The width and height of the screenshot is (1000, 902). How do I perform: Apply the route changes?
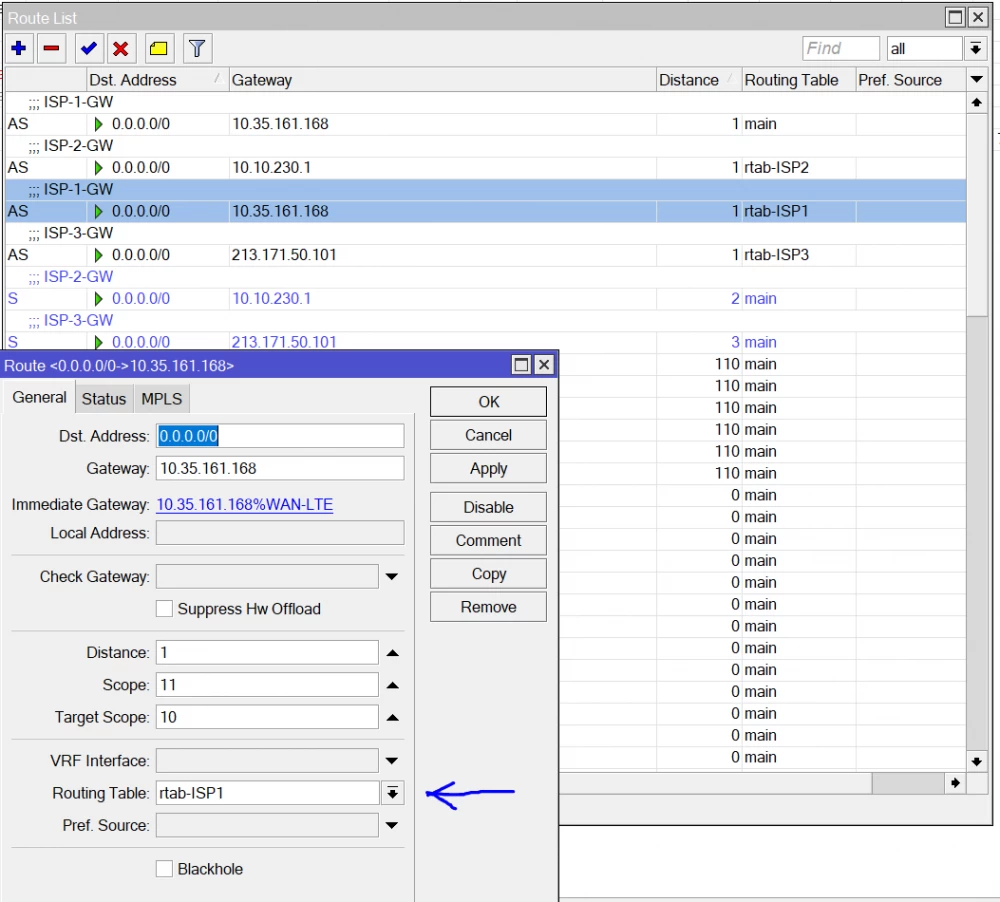click(487, 467)
